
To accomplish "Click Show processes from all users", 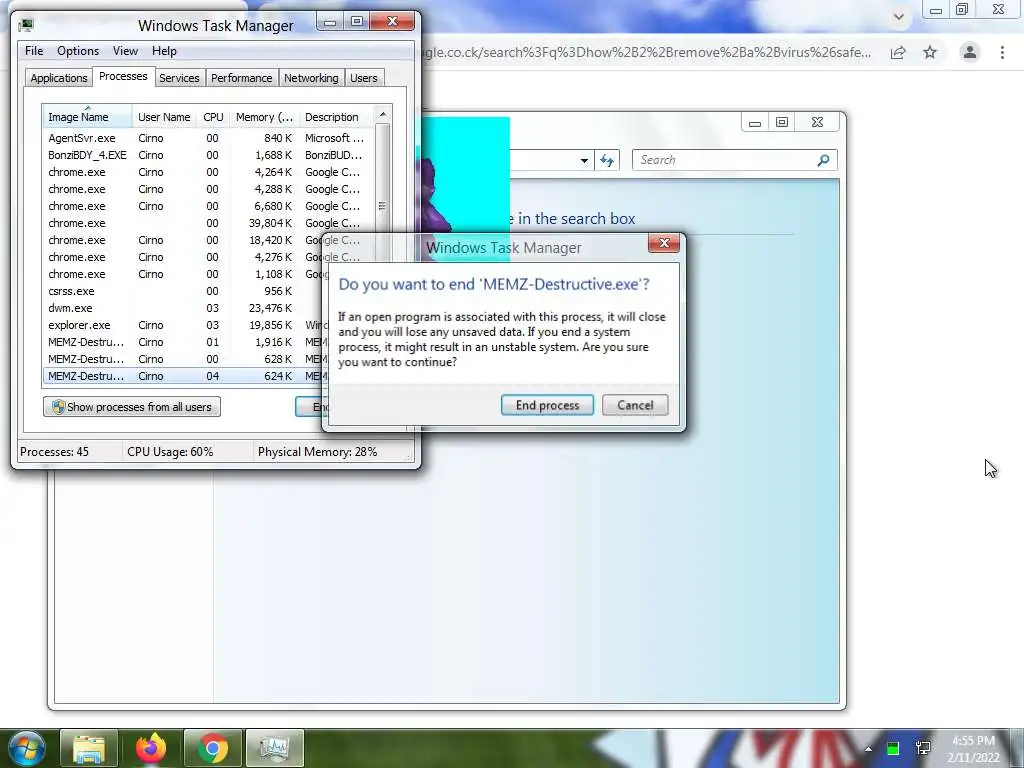I will [132, 407].
